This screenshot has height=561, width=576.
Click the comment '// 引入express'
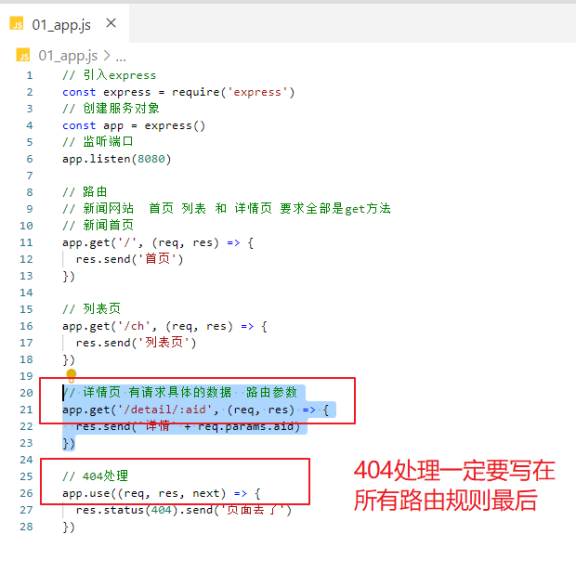(109, 75)
